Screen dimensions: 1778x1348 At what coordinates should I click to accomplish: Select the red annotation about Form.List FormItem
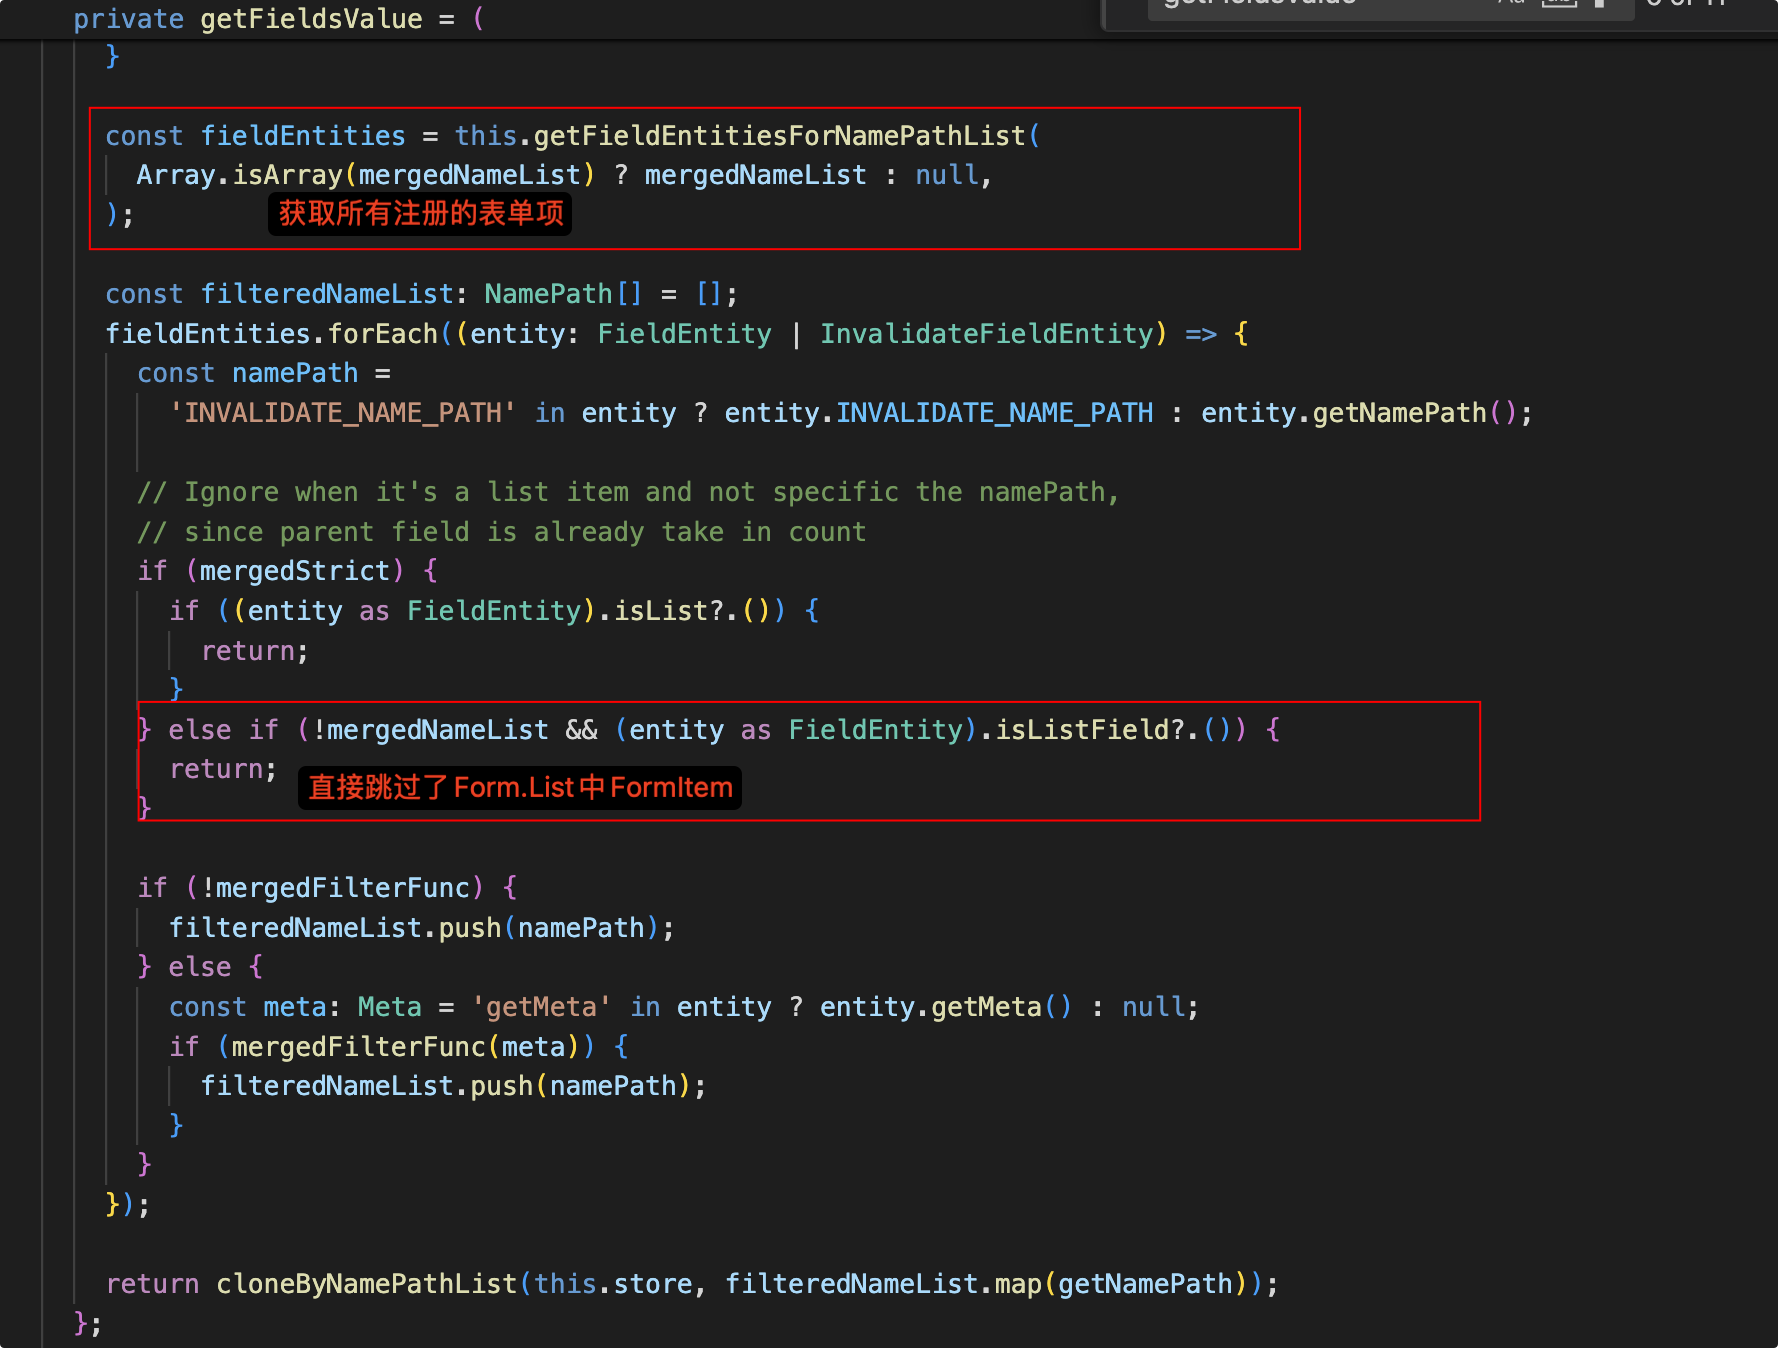(520, 788)
